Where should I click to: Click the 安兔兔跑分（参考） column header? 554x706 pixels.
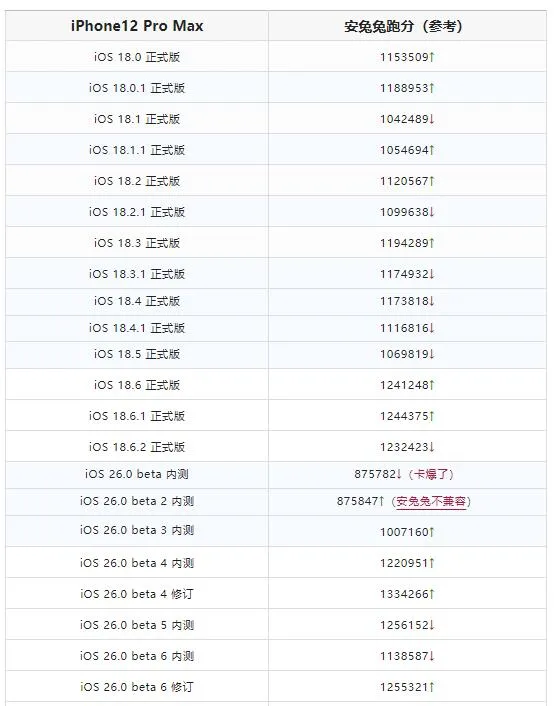(x=404, y=27)
